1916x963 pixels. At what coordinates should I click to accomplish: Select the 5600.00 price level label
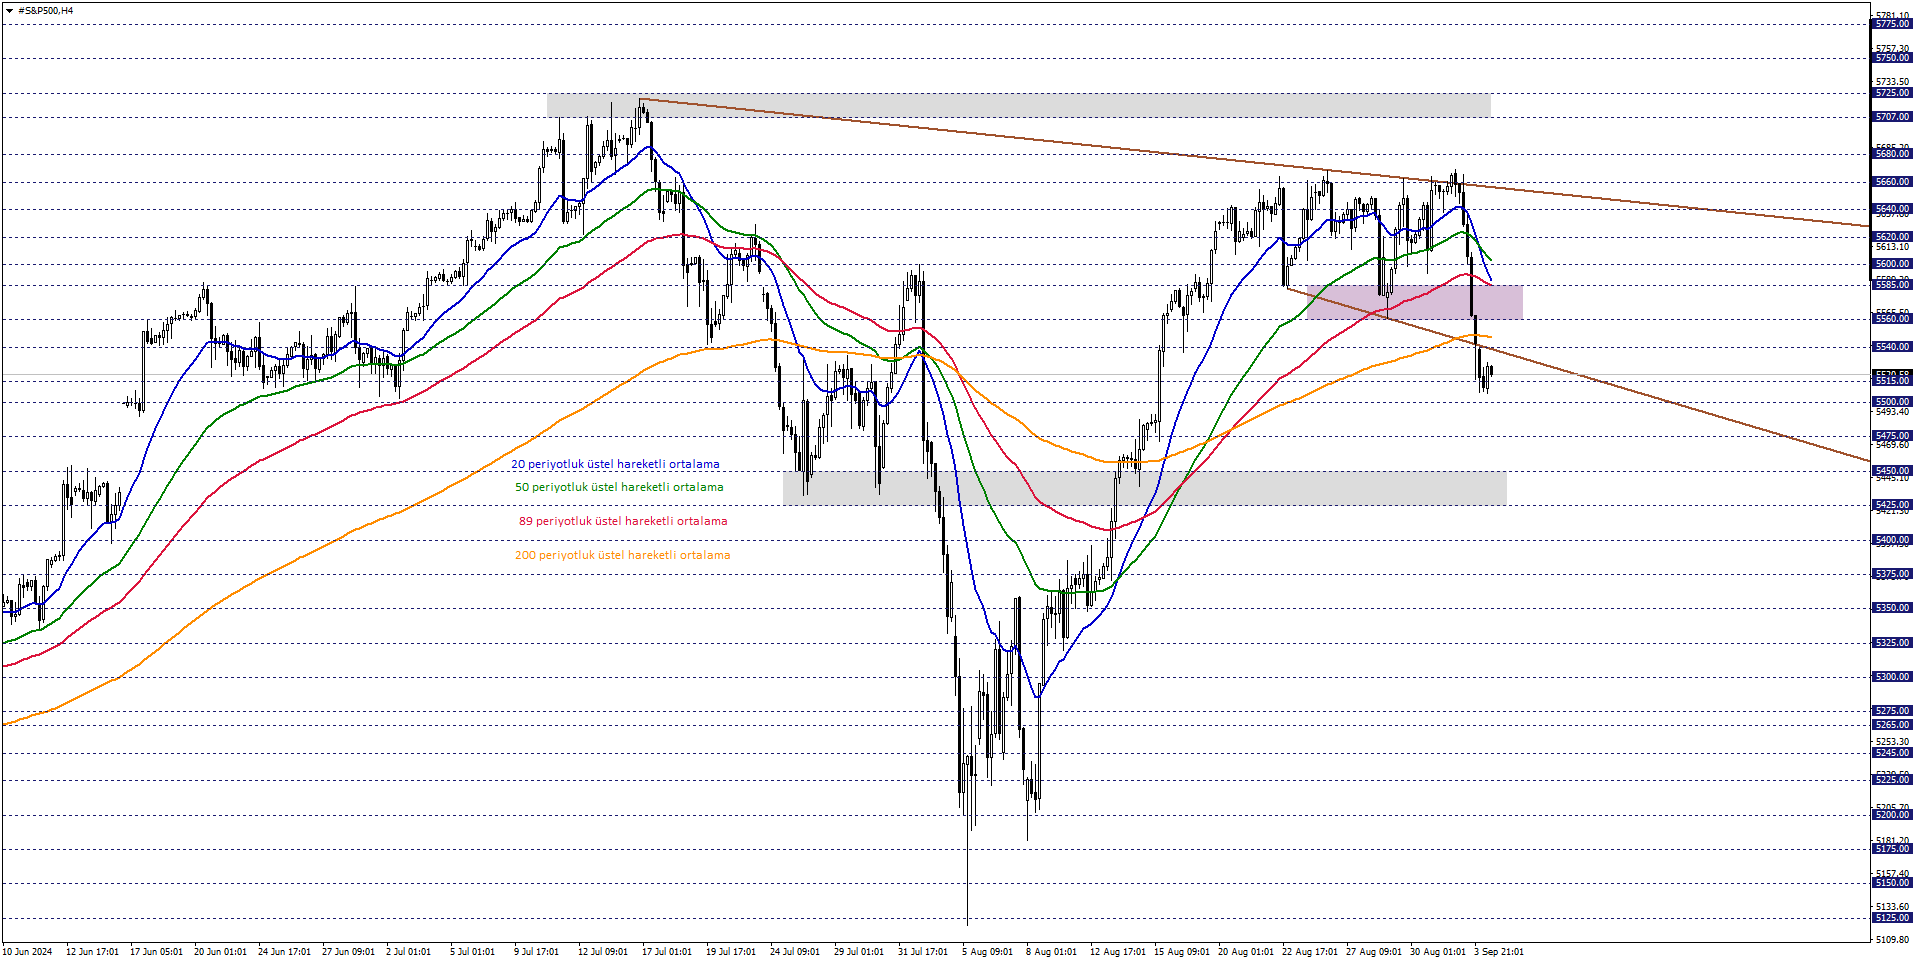[1892, 264]
